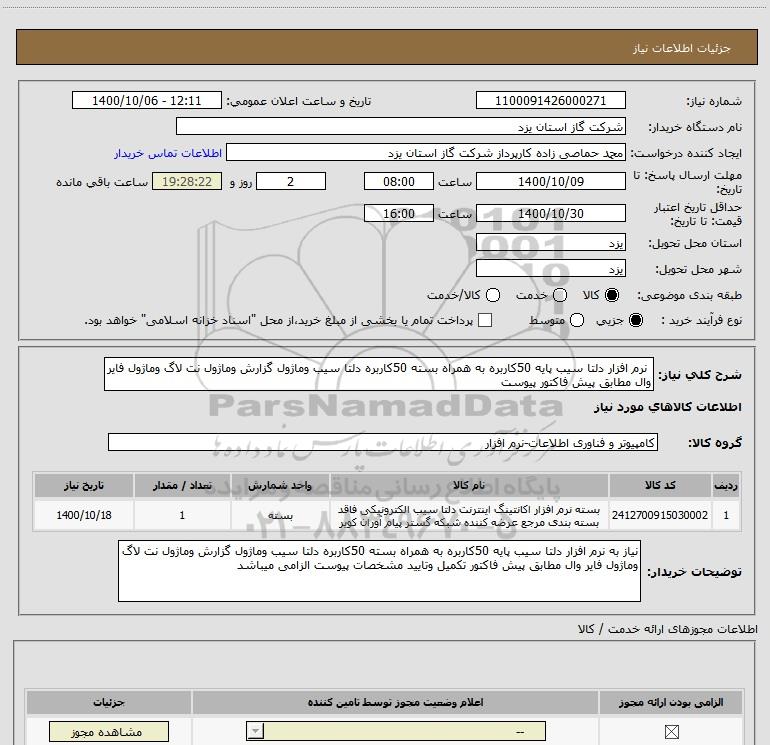Click the announcement date field 1400/10/06 - 12:11
The height and width of the screenshot is (745, 770).
pyautogui.click(x=147, y=101)
